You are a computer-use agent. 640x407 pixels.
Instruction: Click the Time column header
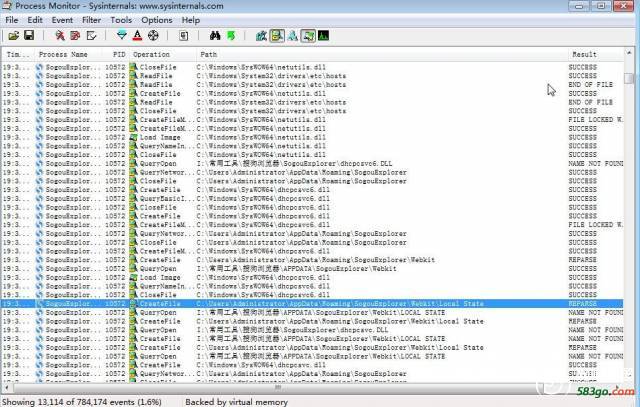coord(18,54)
